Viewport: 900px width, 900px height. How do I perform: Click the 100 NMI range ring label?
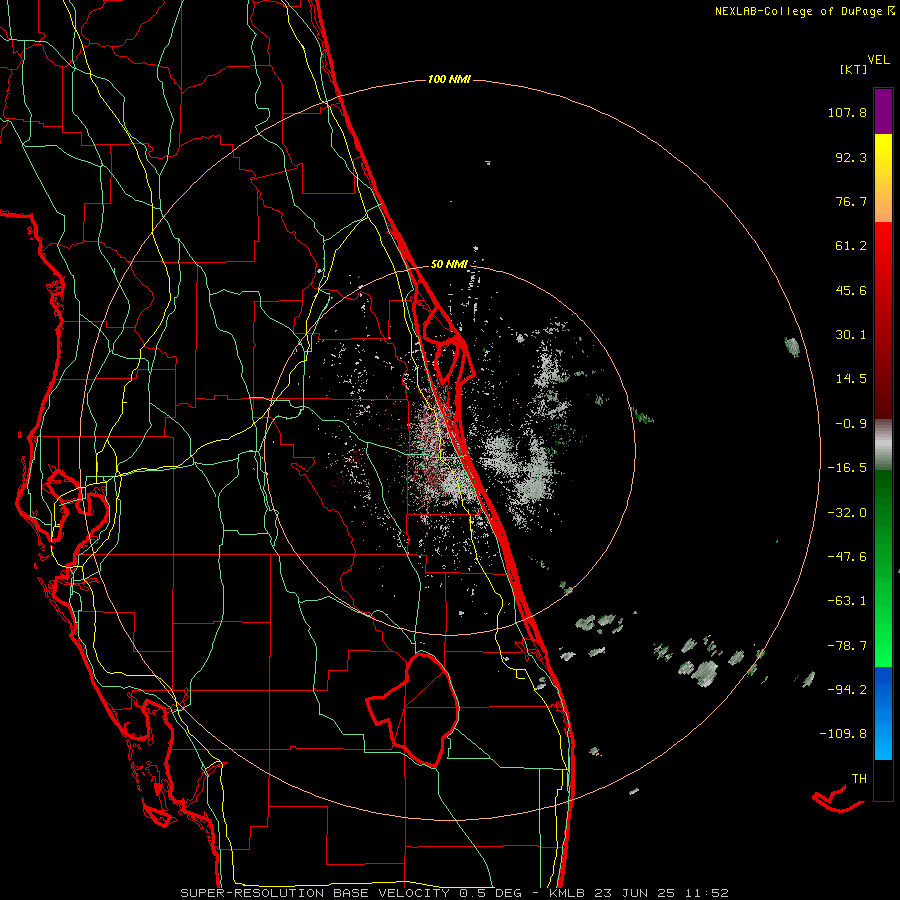(x=449, y=79)
